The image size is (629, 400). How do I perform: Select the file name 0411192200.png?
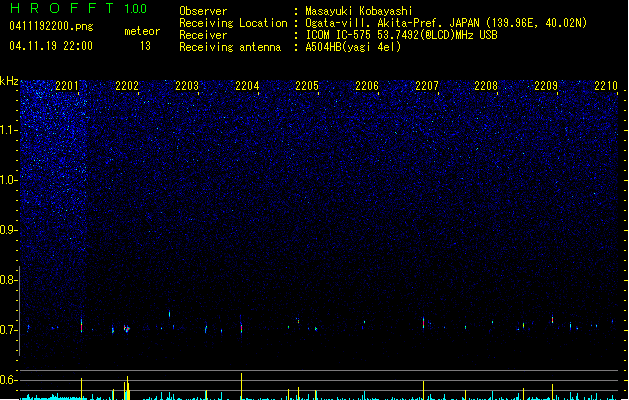coord(51,26)
